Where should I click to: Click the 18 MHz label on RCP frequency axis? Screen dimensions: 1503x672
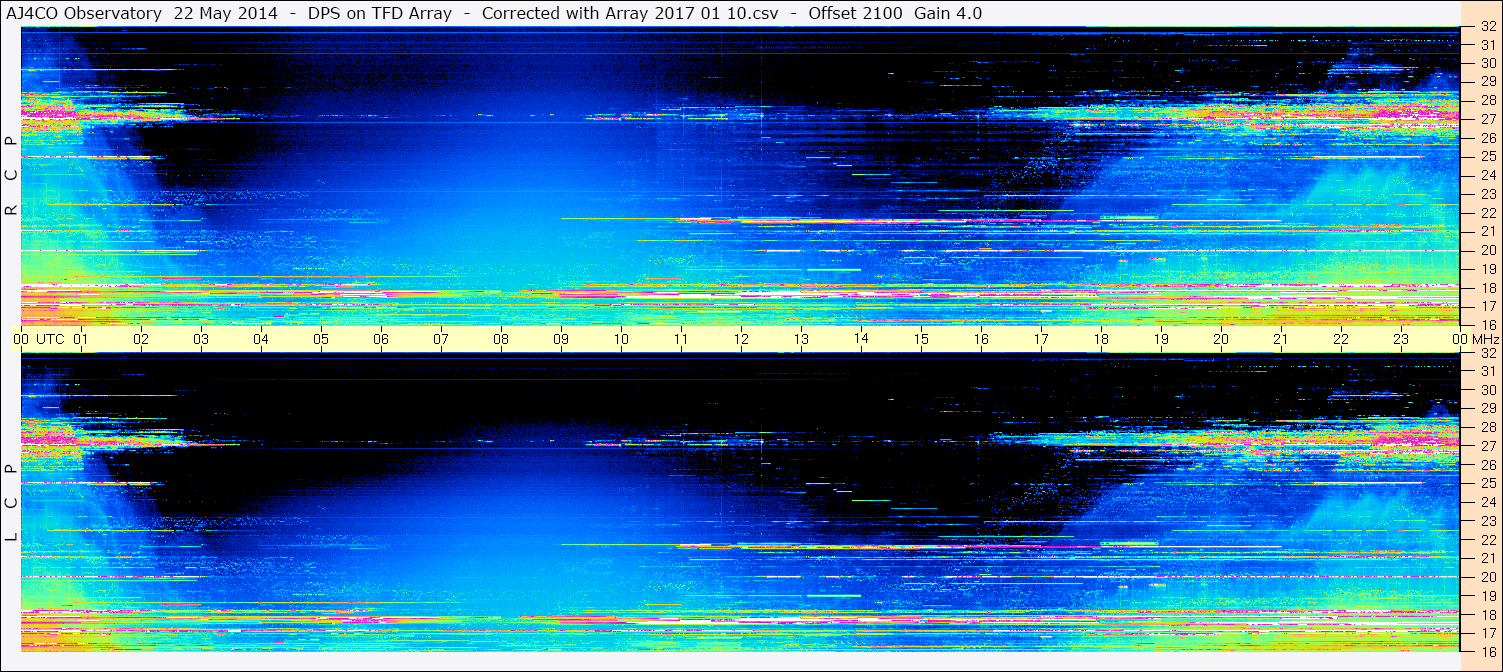(1487, 288)
